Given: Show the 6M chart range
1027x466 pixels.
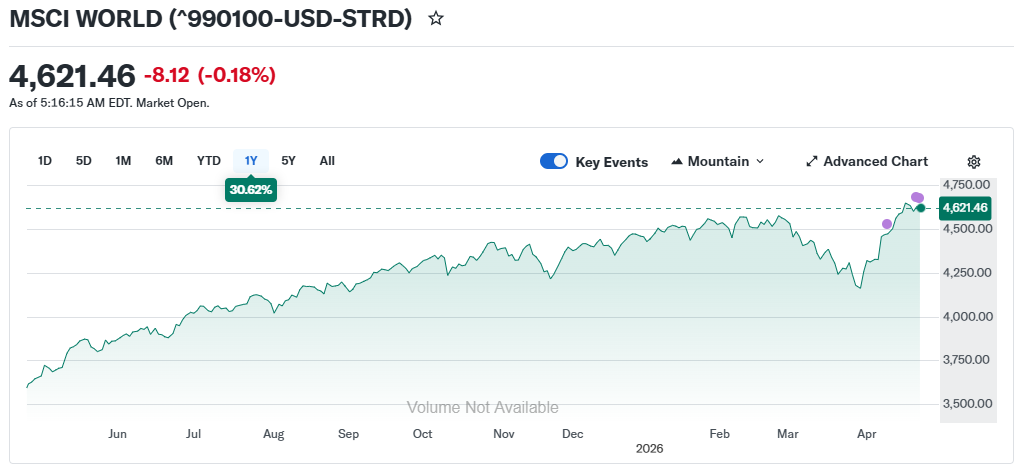Looking at the screenshot, I should point(164,161).
